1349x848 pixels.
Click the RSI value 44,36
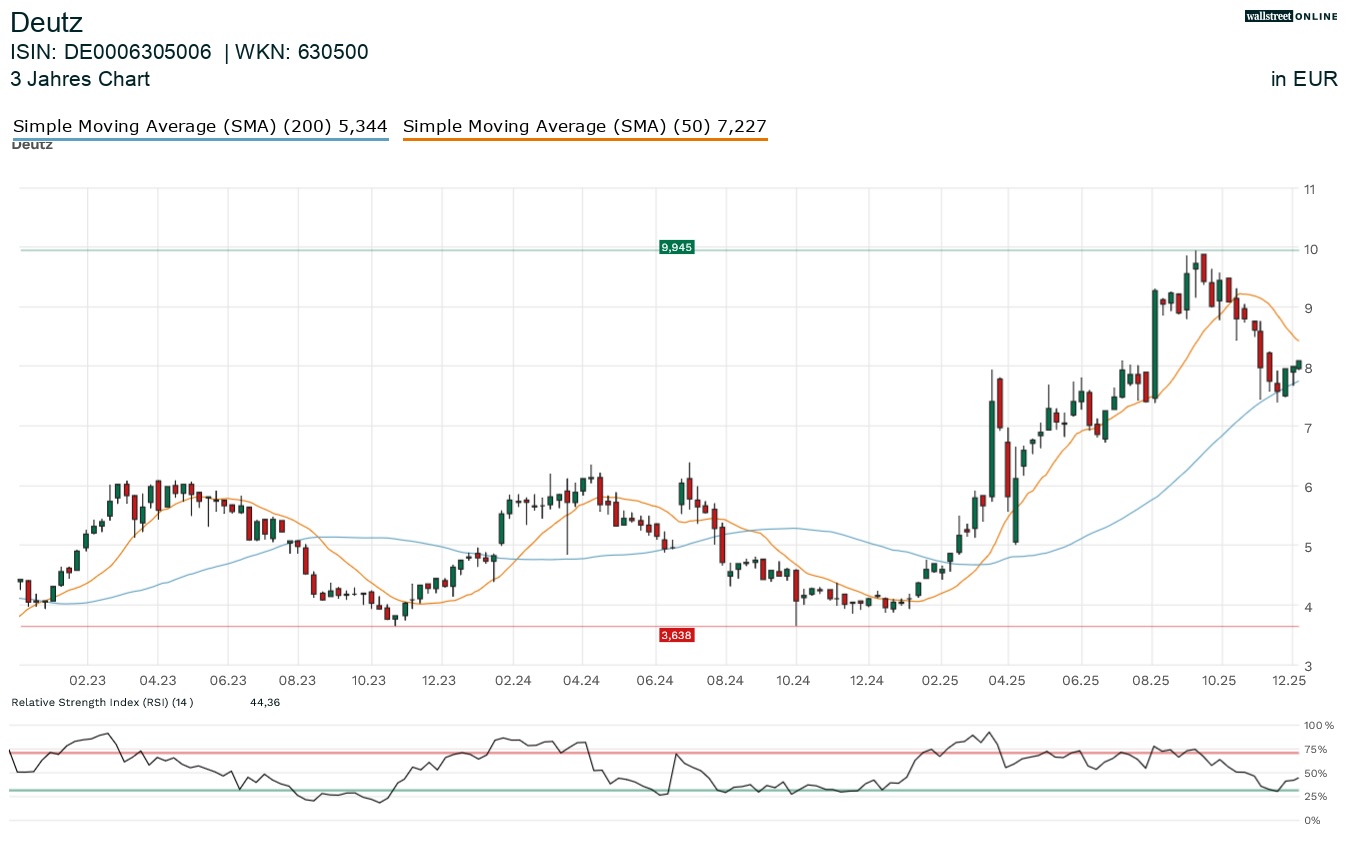pyautogui.click(x=264, y=702)
